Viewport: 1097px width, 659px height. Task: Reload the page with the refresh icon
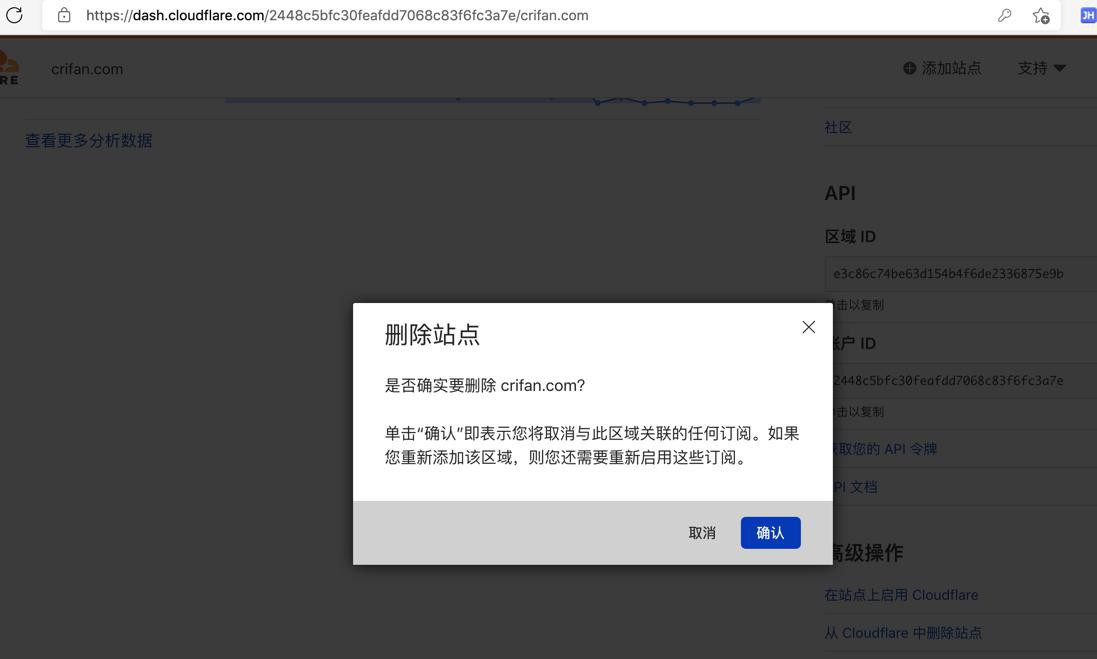coord(14,15)
